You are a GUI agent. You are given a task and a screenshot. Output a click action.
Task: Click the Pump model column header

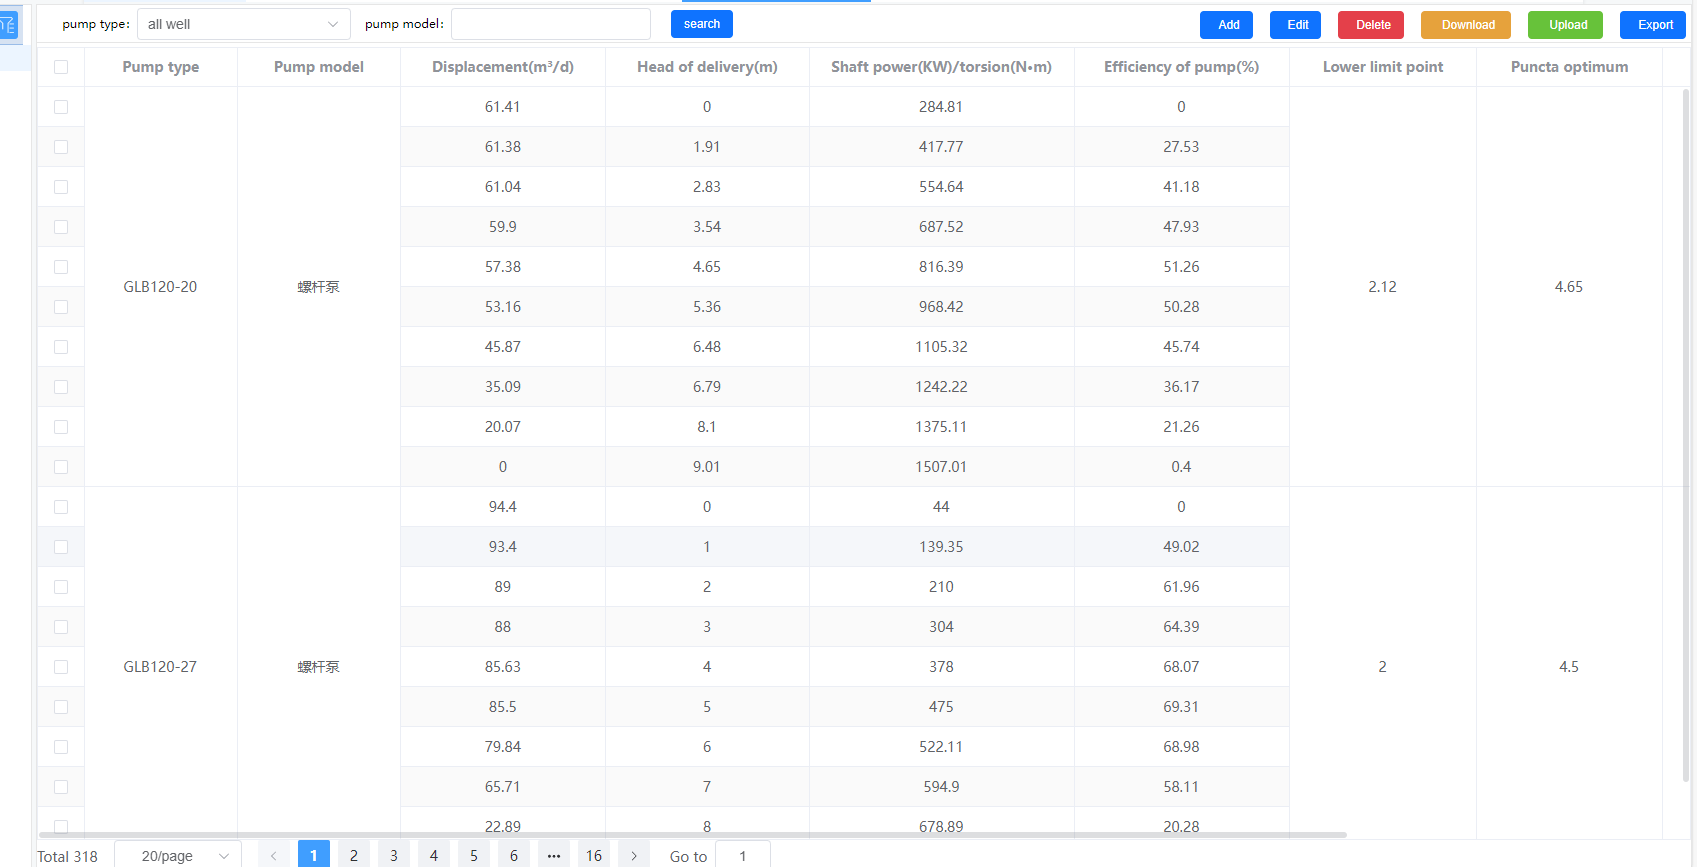[319, 67]
